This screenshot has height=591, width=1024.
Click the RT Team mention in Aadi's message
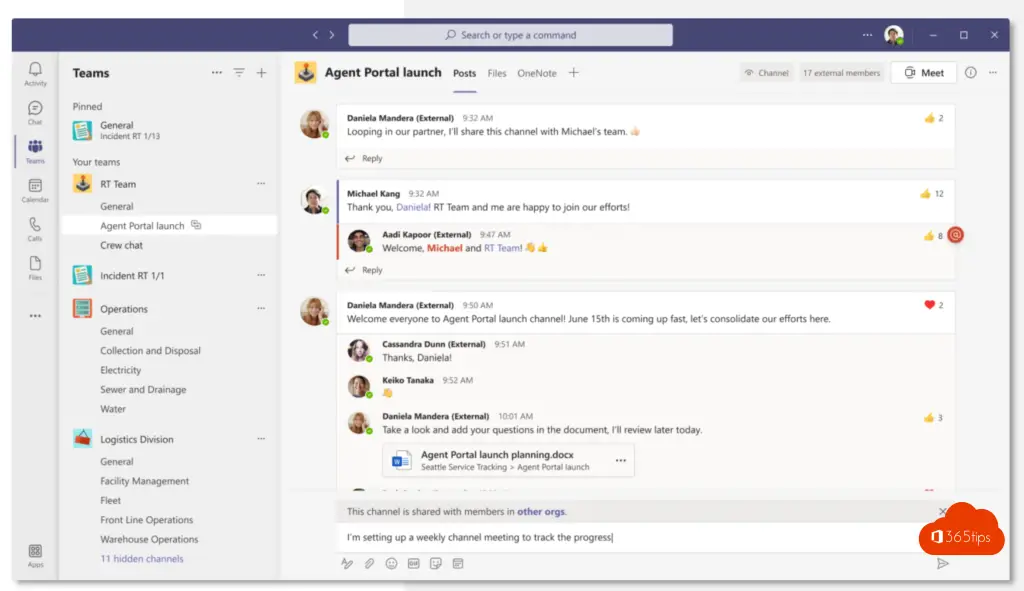(x=503, y=248)
